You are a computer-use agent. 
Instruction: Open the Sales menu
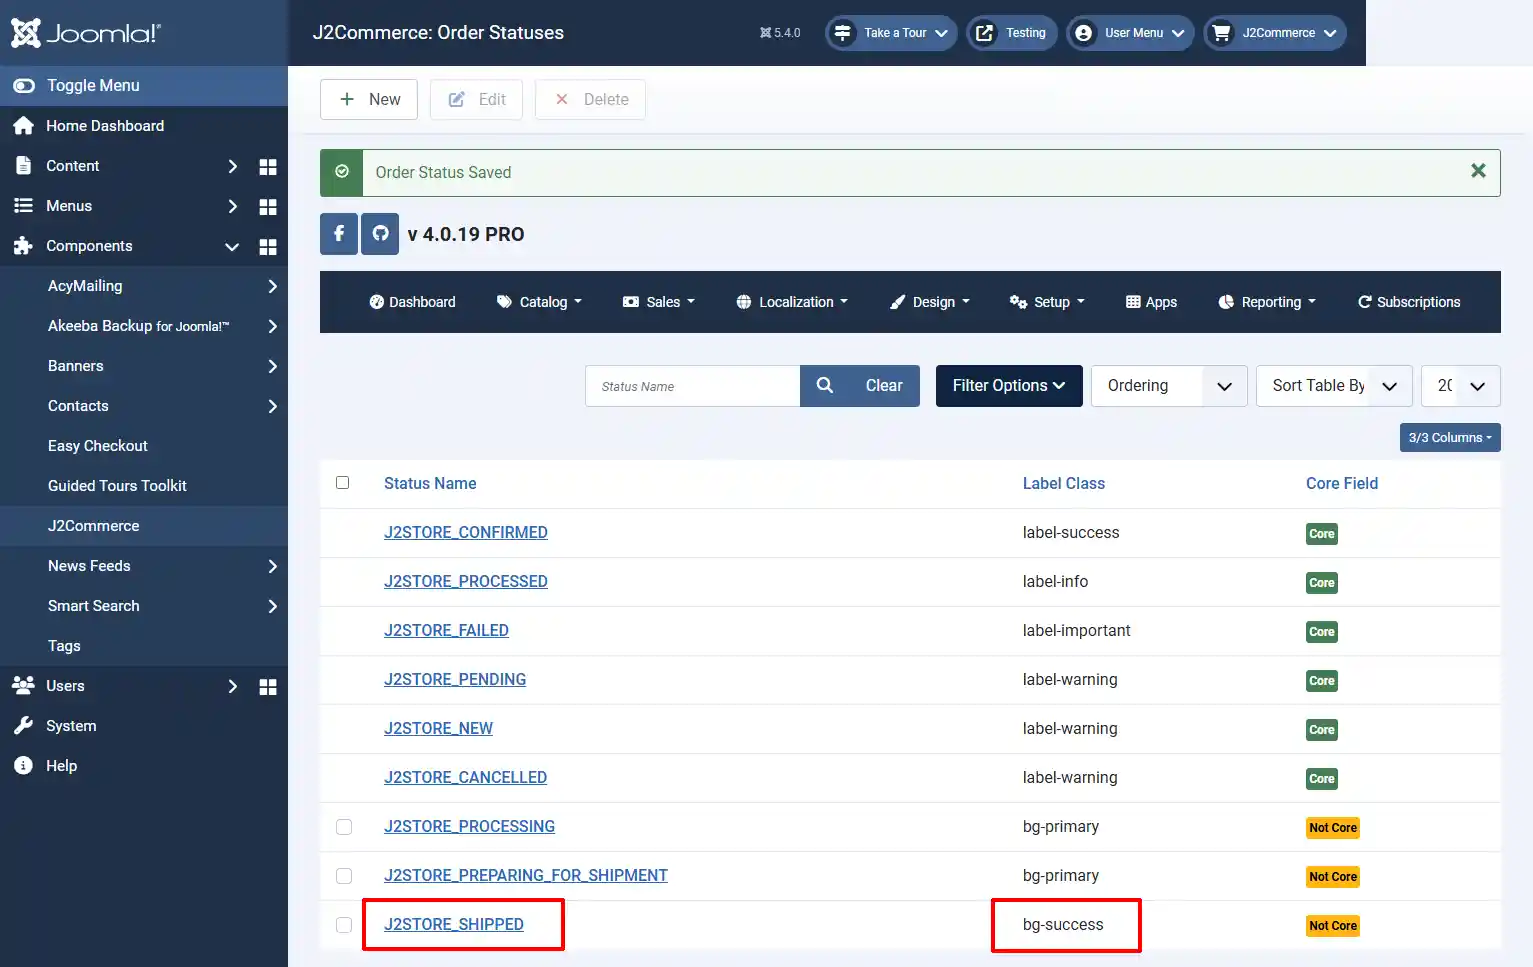click(x=658, y=302)
